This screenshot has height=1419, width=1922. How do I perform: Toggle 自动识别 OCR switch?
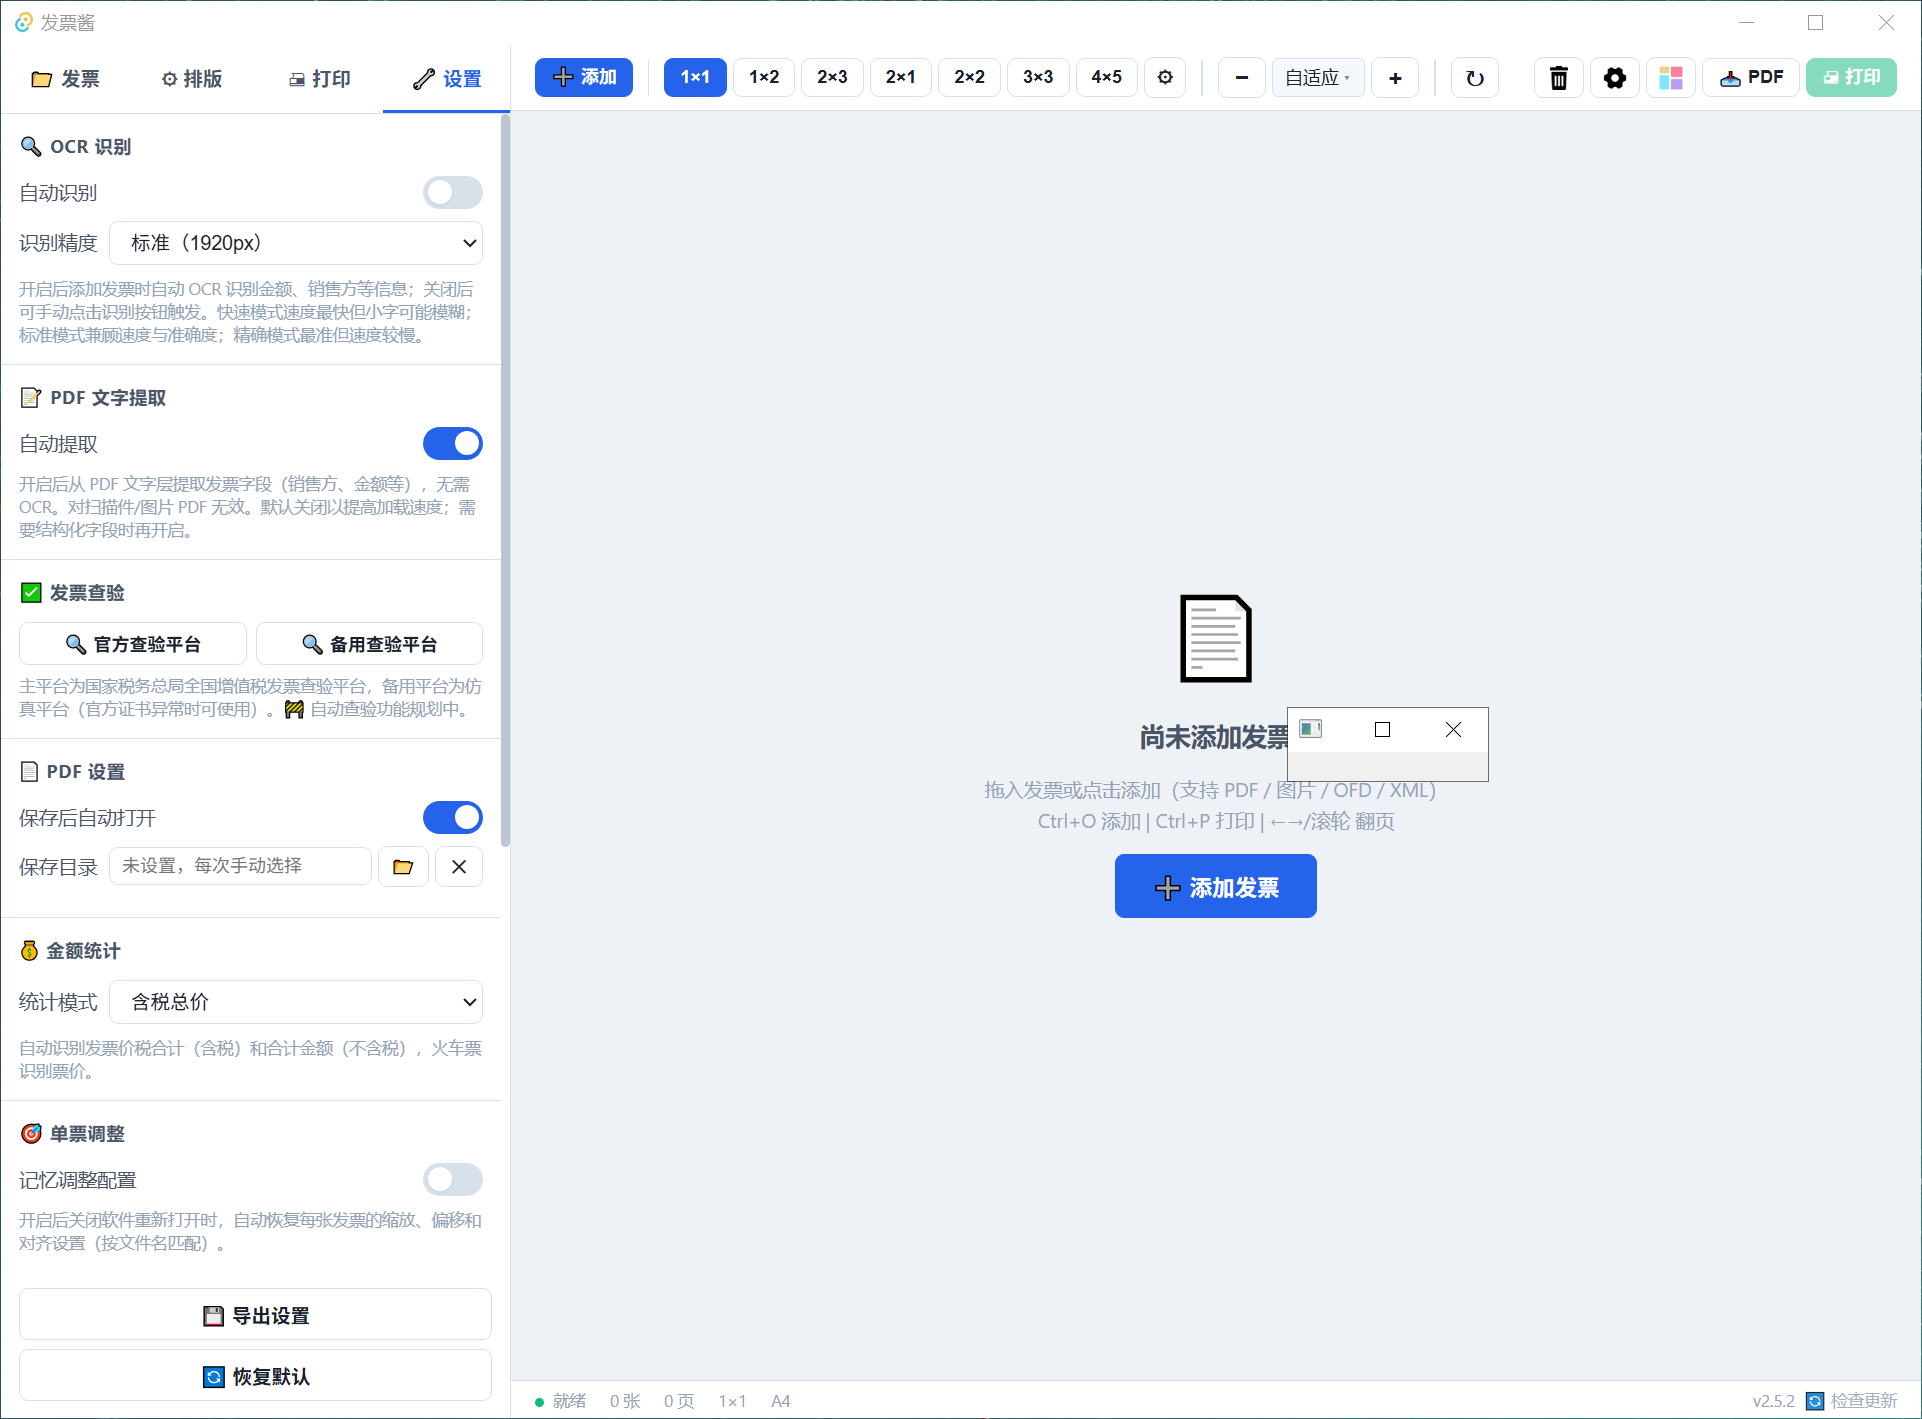tap(452, 193)
